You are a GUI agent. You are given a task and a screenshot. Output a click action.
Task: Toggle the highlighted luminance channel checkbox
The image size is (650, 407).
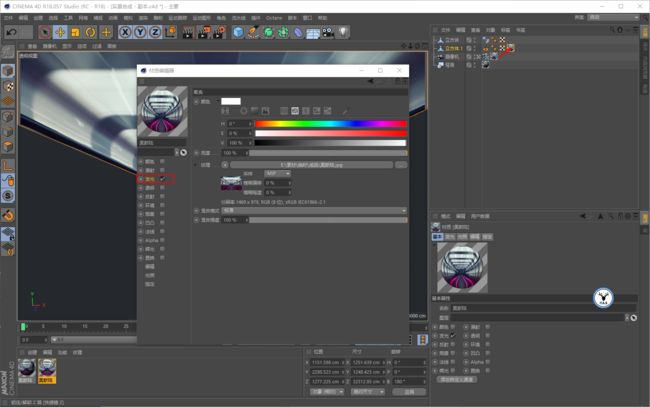pyautogui.click(x=162, y=179)
